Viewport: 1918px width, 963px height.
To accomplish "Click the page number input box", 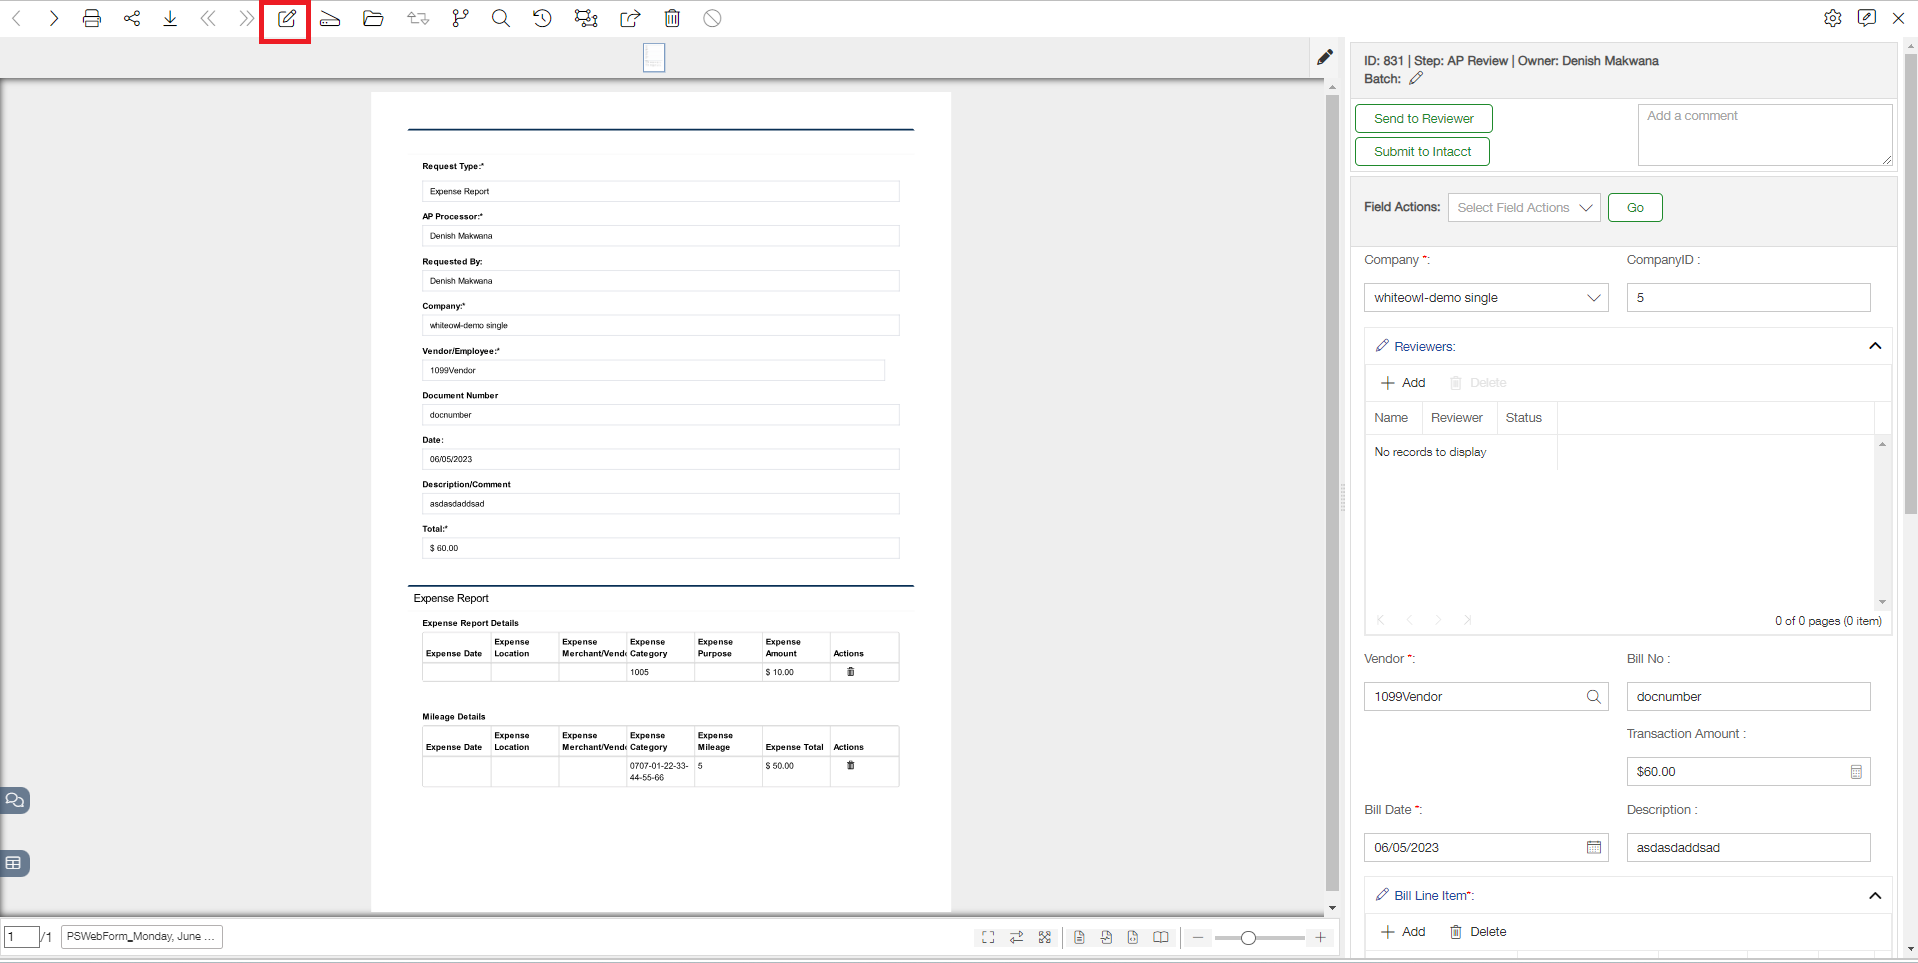I will 21,937.
